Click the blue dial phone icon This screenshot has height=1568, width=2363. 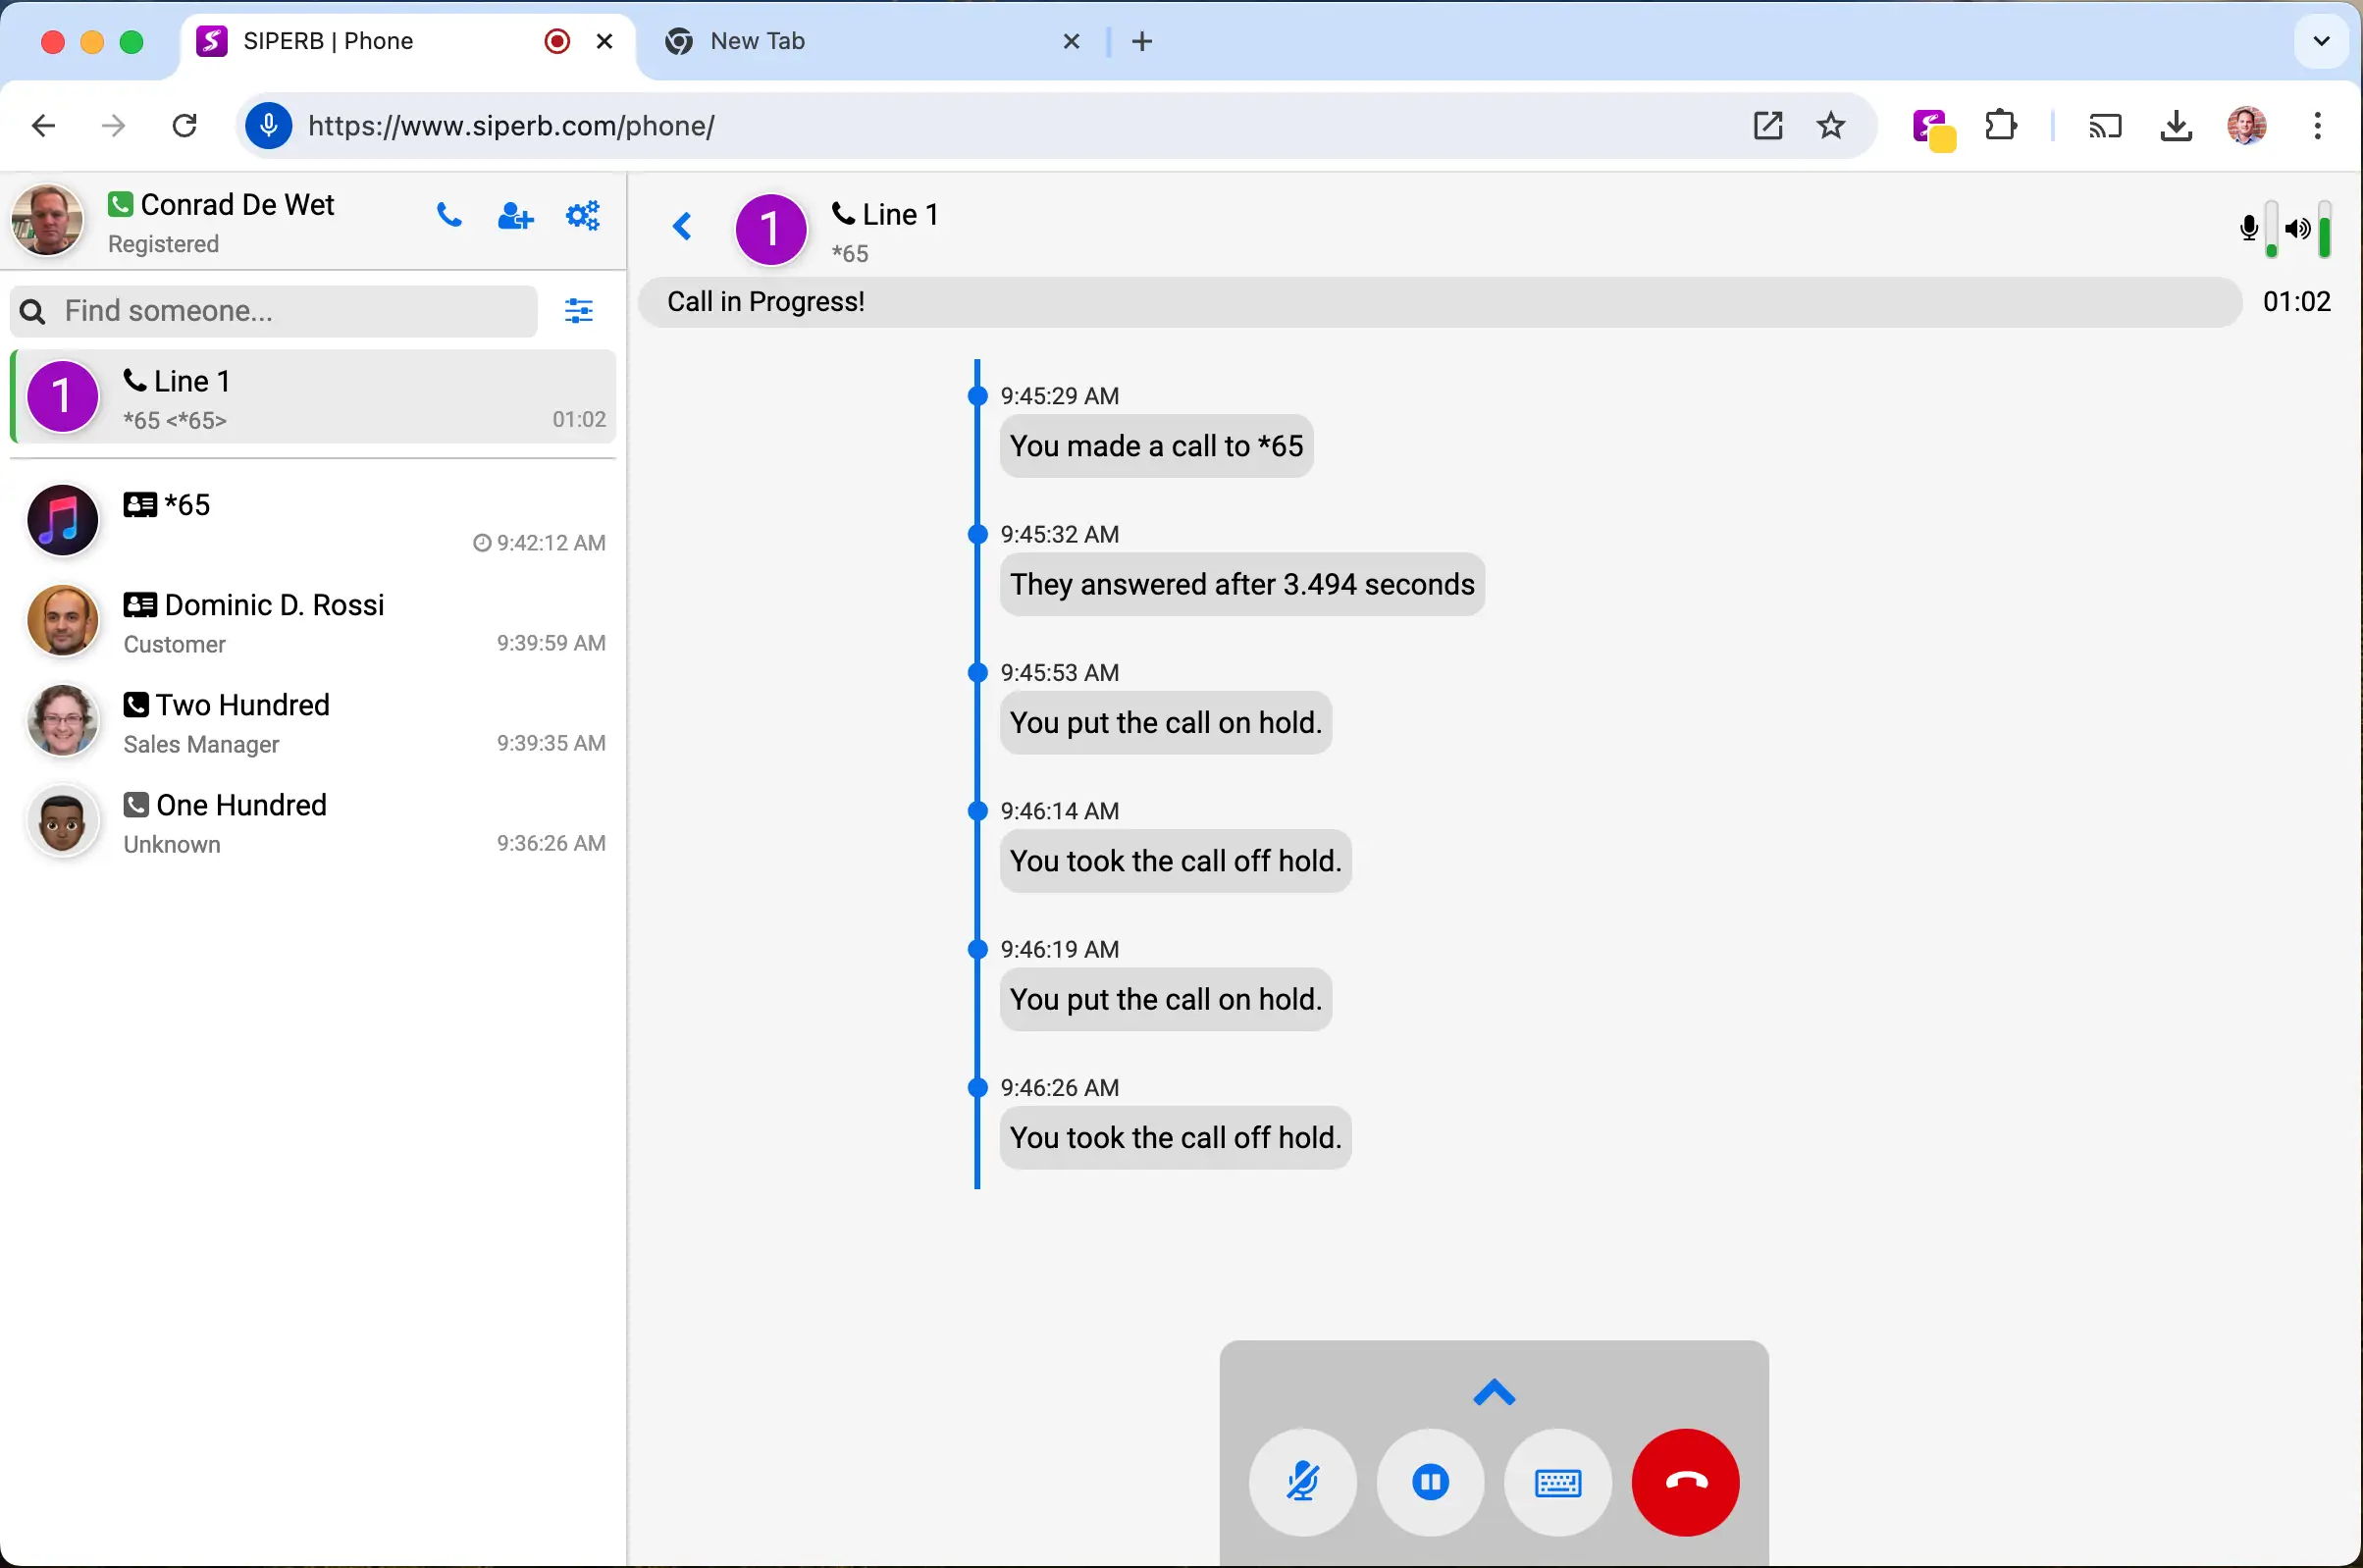tap(449, 216)
